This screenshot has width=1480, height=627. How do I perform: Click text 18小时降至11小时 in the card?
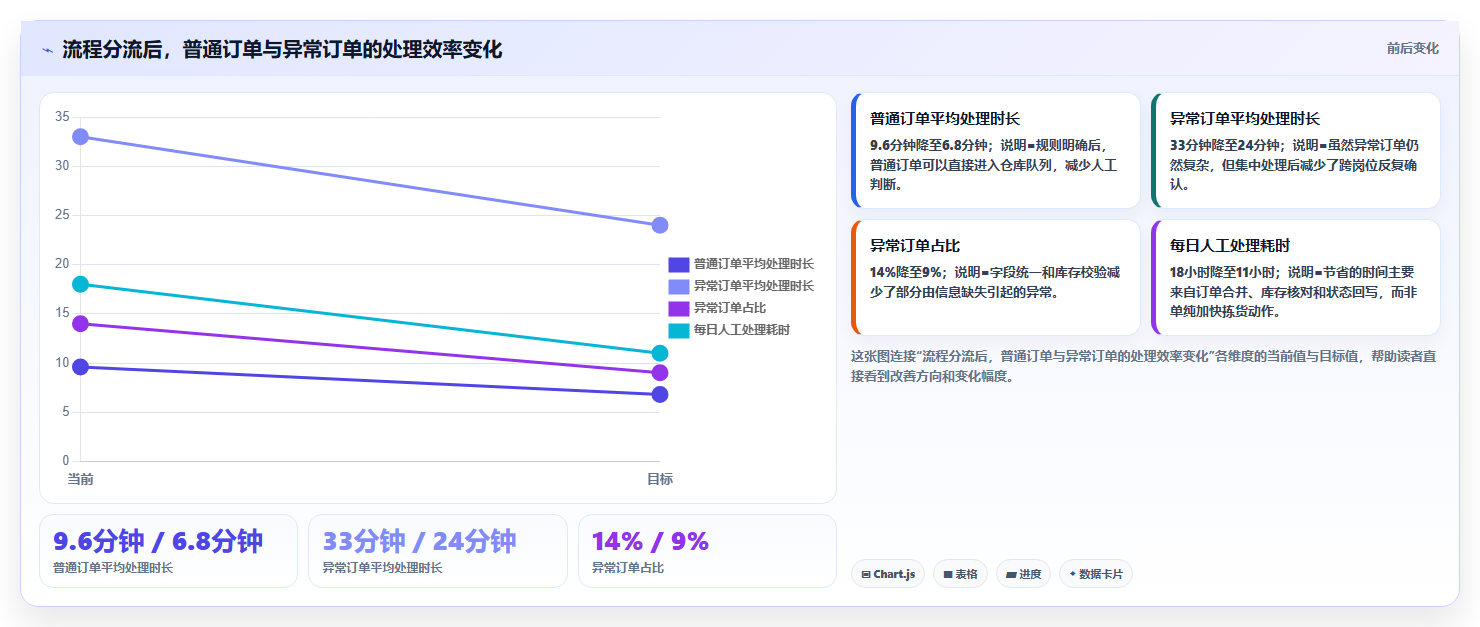click(x=1224, y=272)
